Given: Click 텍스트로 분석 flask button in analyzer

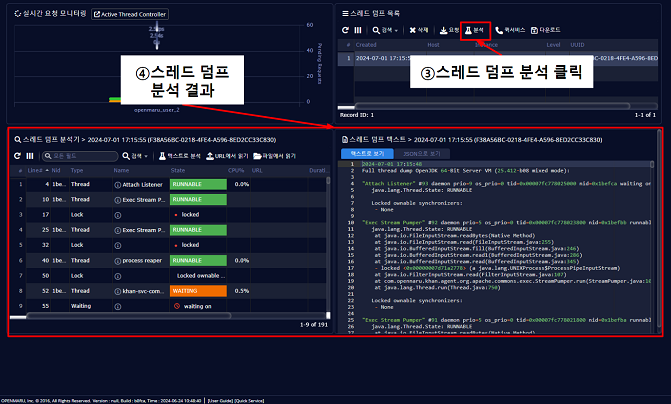Looking at the screenshot, I should [179, 156].
